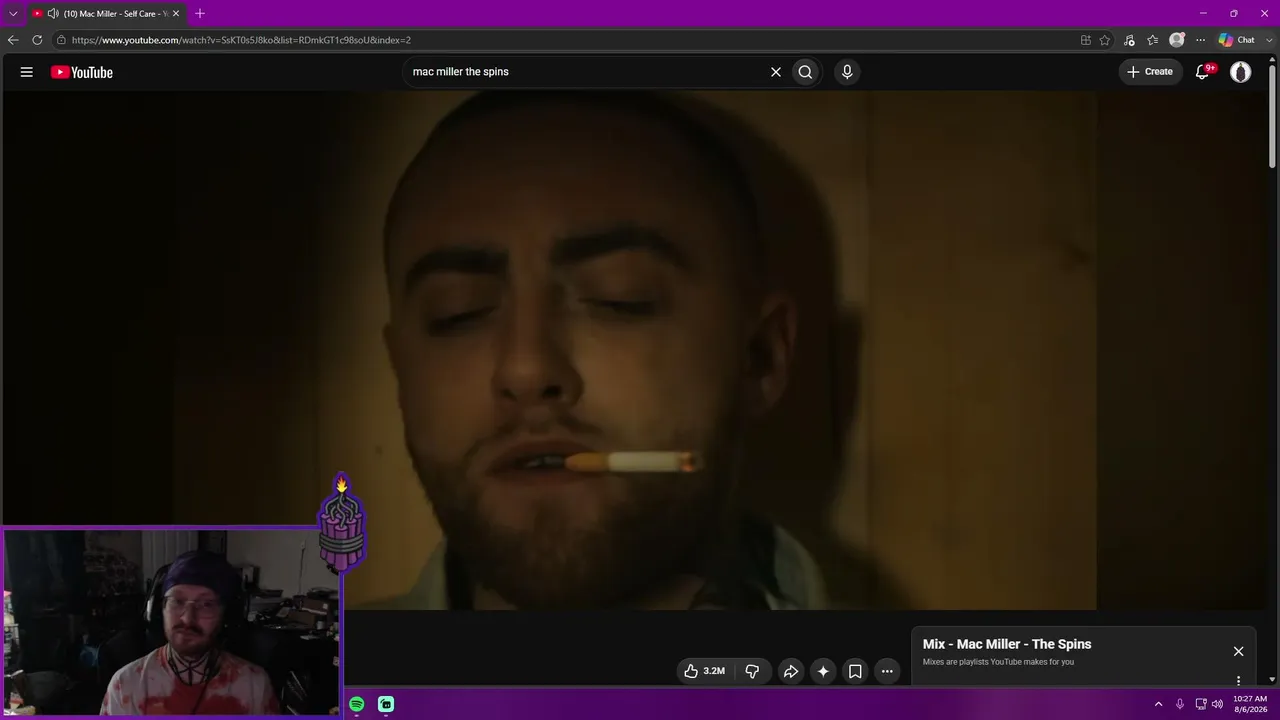Screen dimensions: 1280x720
Task: Save the video with bookmark icon
Action: coord(855,671)
